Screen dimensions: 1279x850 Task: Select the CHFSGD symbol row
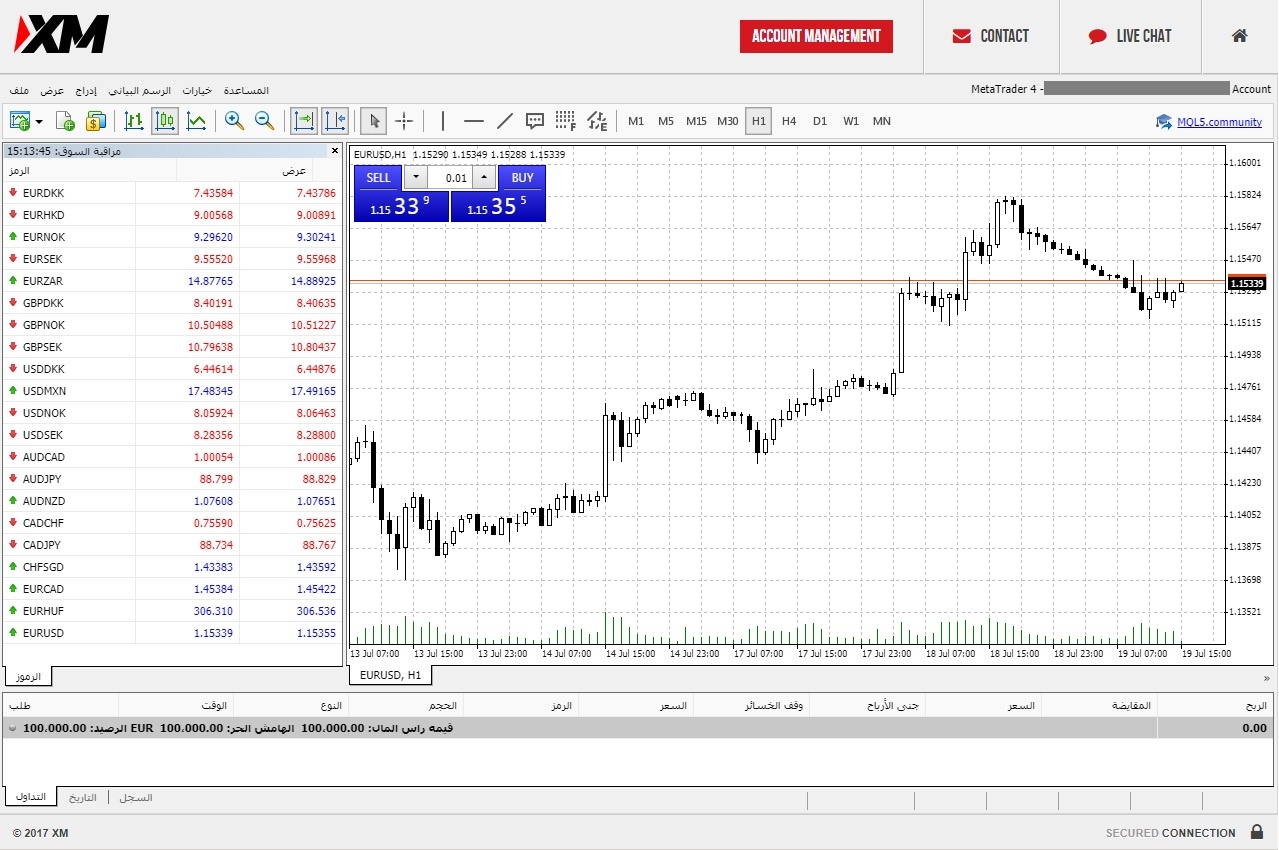(172, 567)
